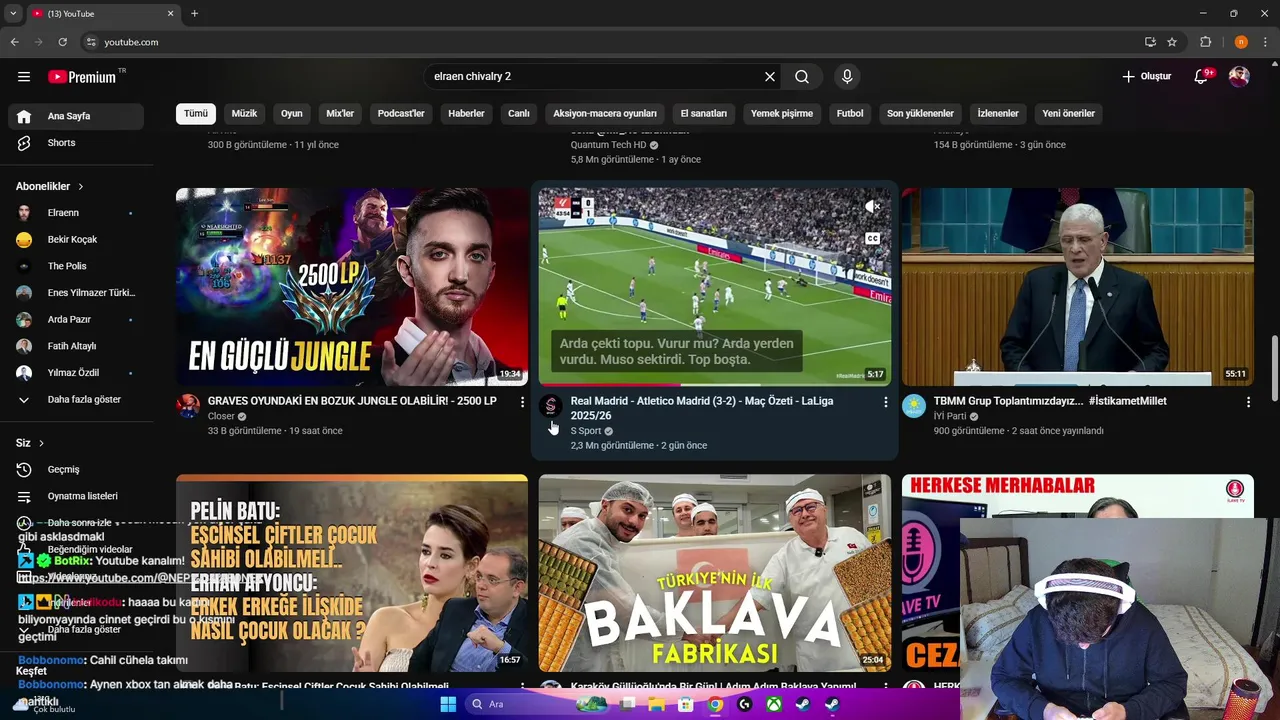Viewport: 1280px width, 720px height.
Task: Open more options for the TBMM video
Action: point(1248,402)
